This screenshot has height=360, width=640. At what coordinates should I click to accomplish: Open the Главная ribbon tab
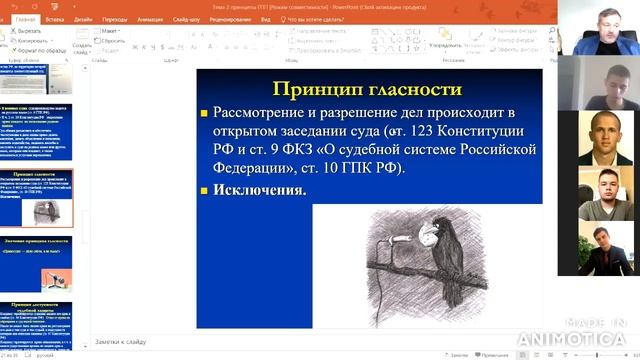tap(25, 19)
